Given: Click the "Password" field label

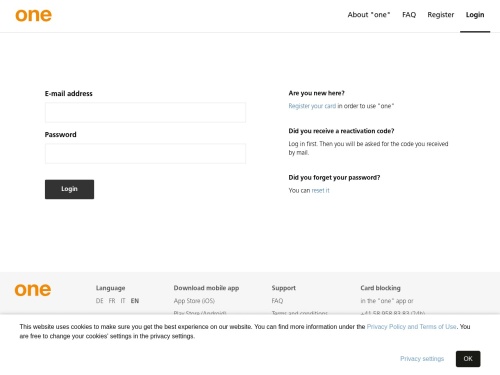Looking at the screenshot, I should (x=61, y=135).
